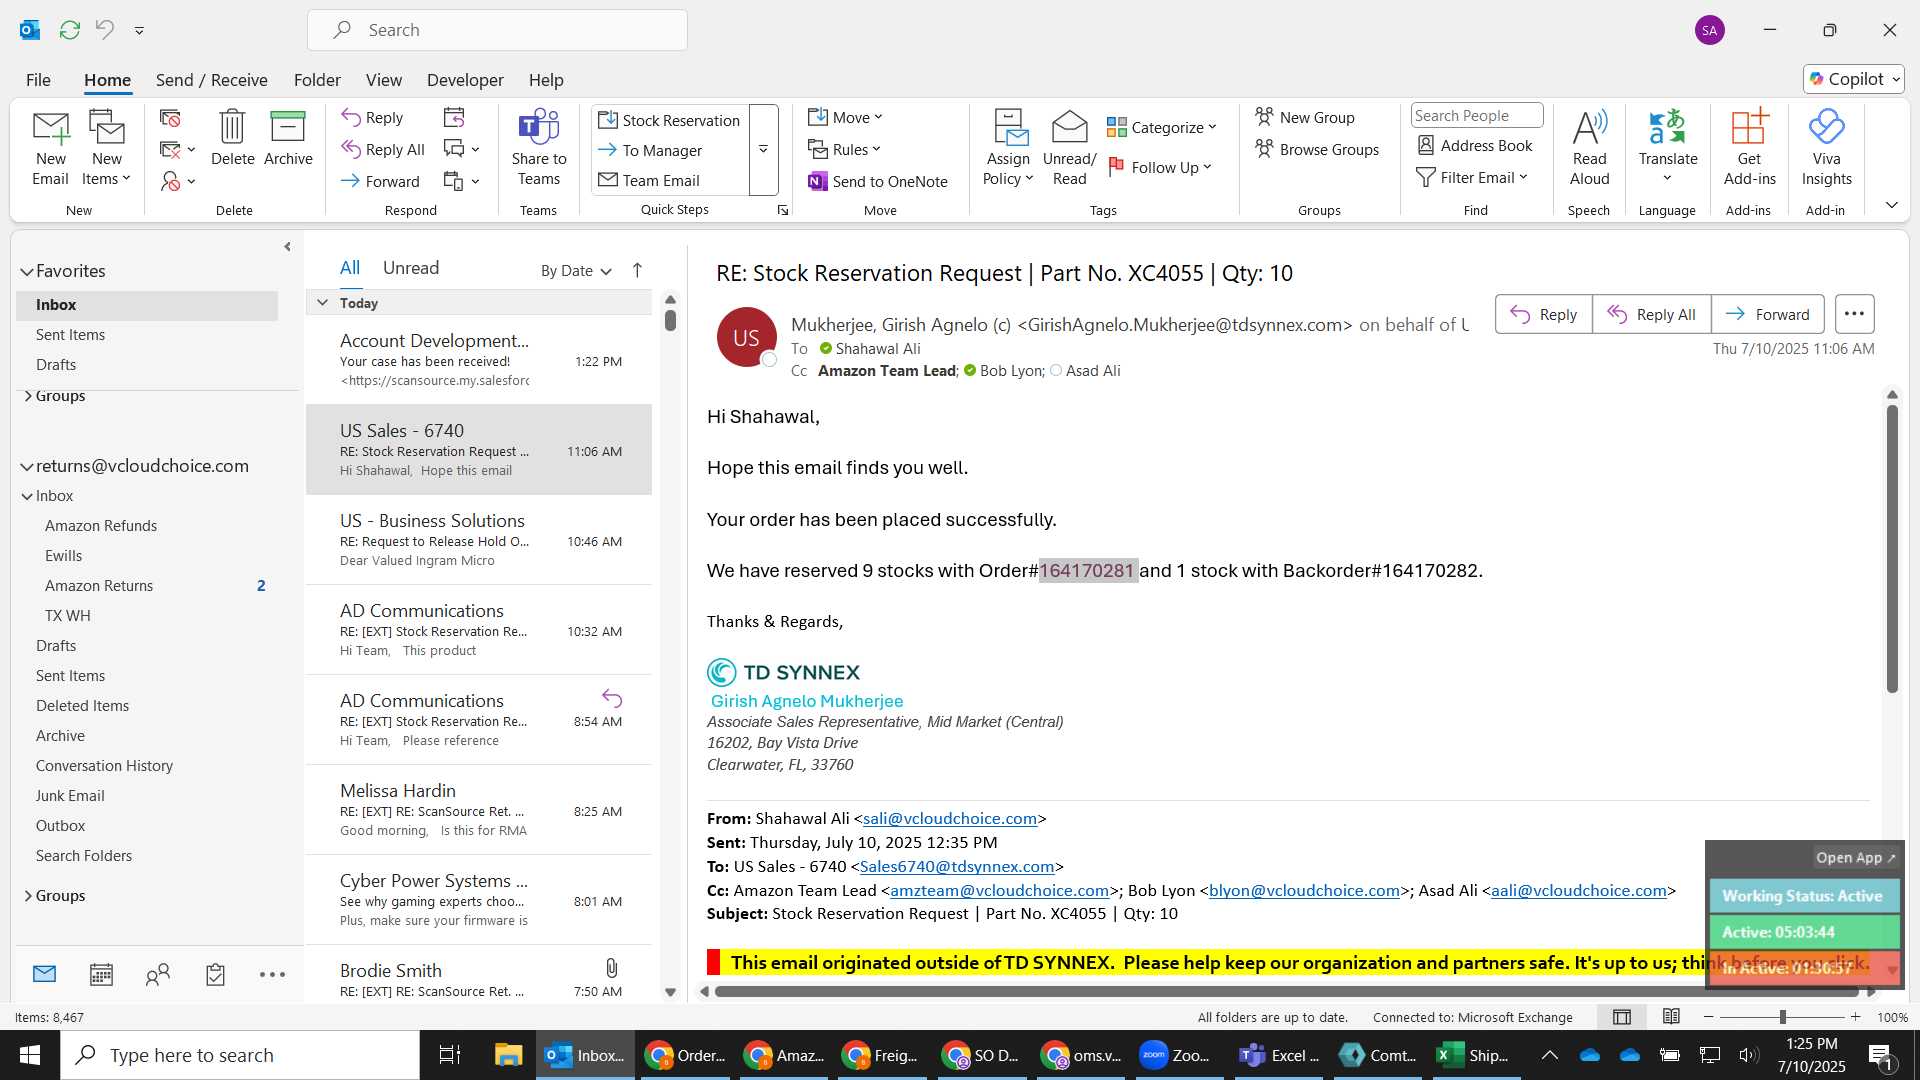
Task: Collapse the Favorites section
Action: [x=27, y=271]
